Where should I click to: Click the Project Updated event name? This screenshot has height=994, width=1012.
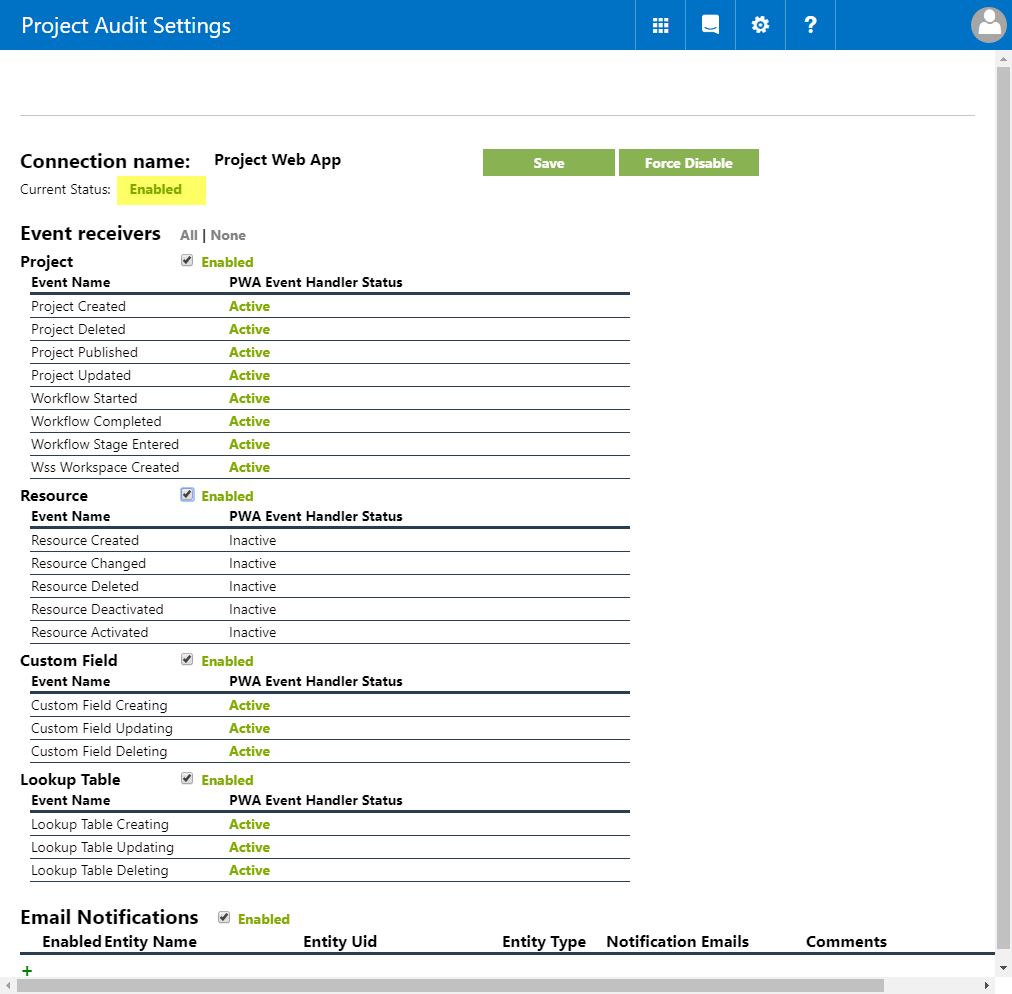[81, 376]
